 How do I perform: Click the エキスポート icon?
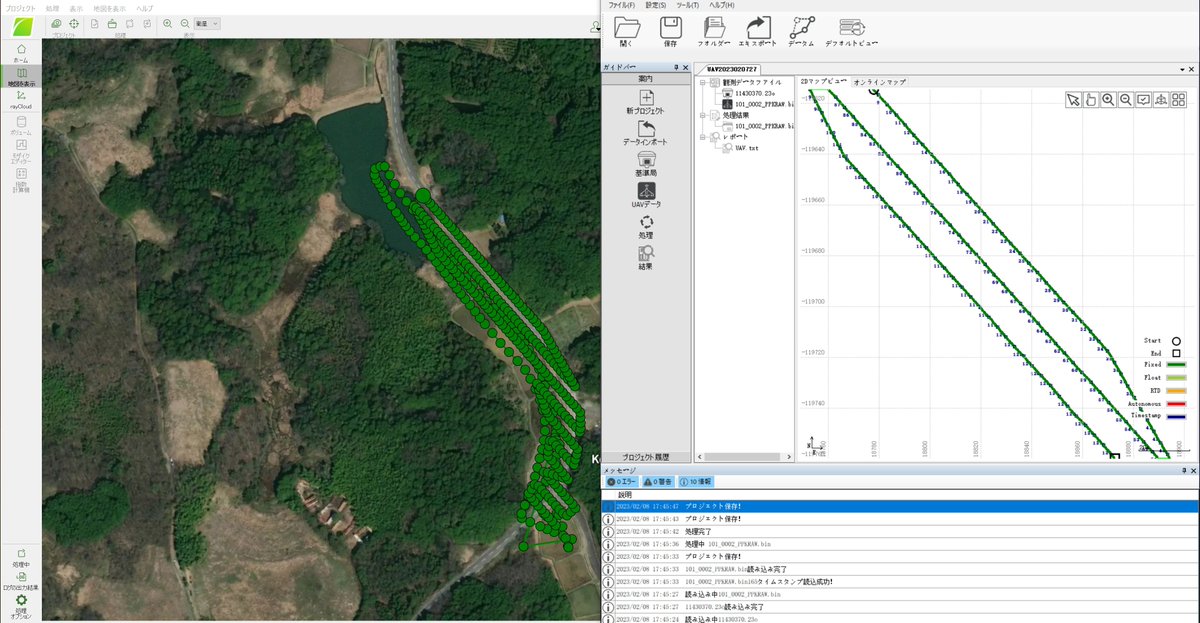[759, 32]
